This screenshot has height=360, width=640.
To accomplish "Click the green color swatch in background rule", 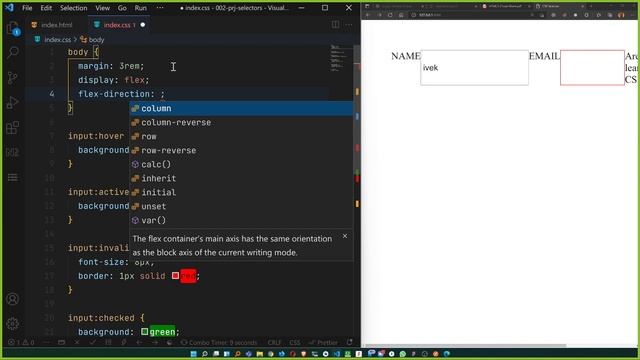I will pos(144,331).
